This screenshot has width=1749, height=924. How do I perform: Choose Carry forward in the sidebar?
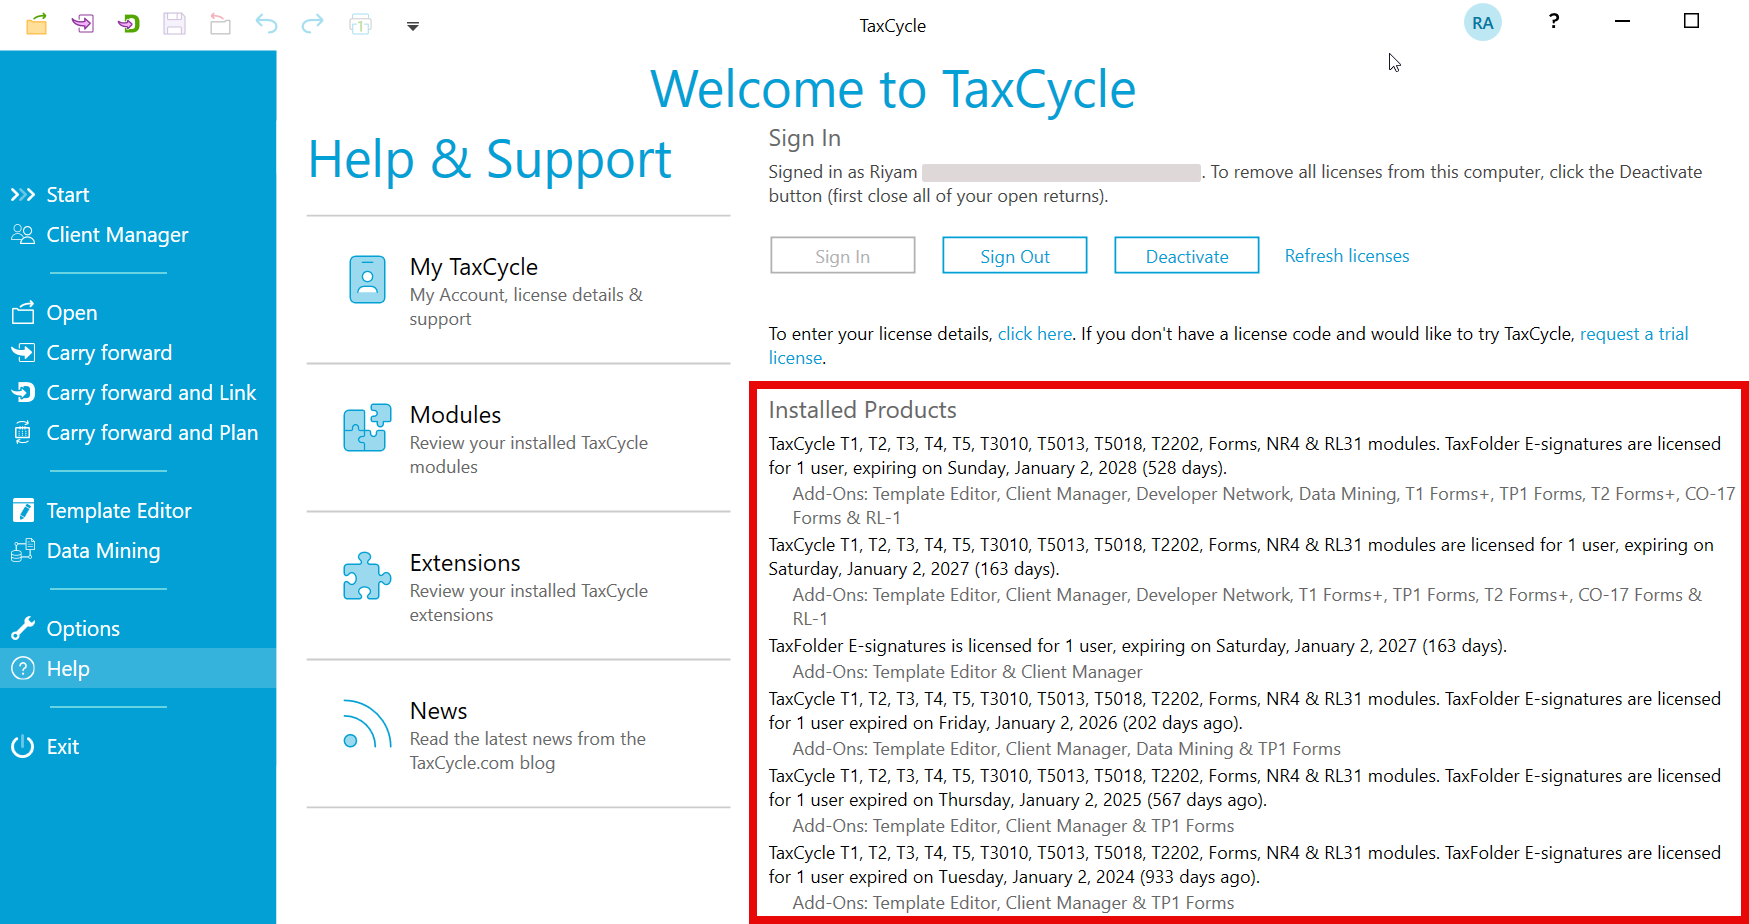pos(138,353)
